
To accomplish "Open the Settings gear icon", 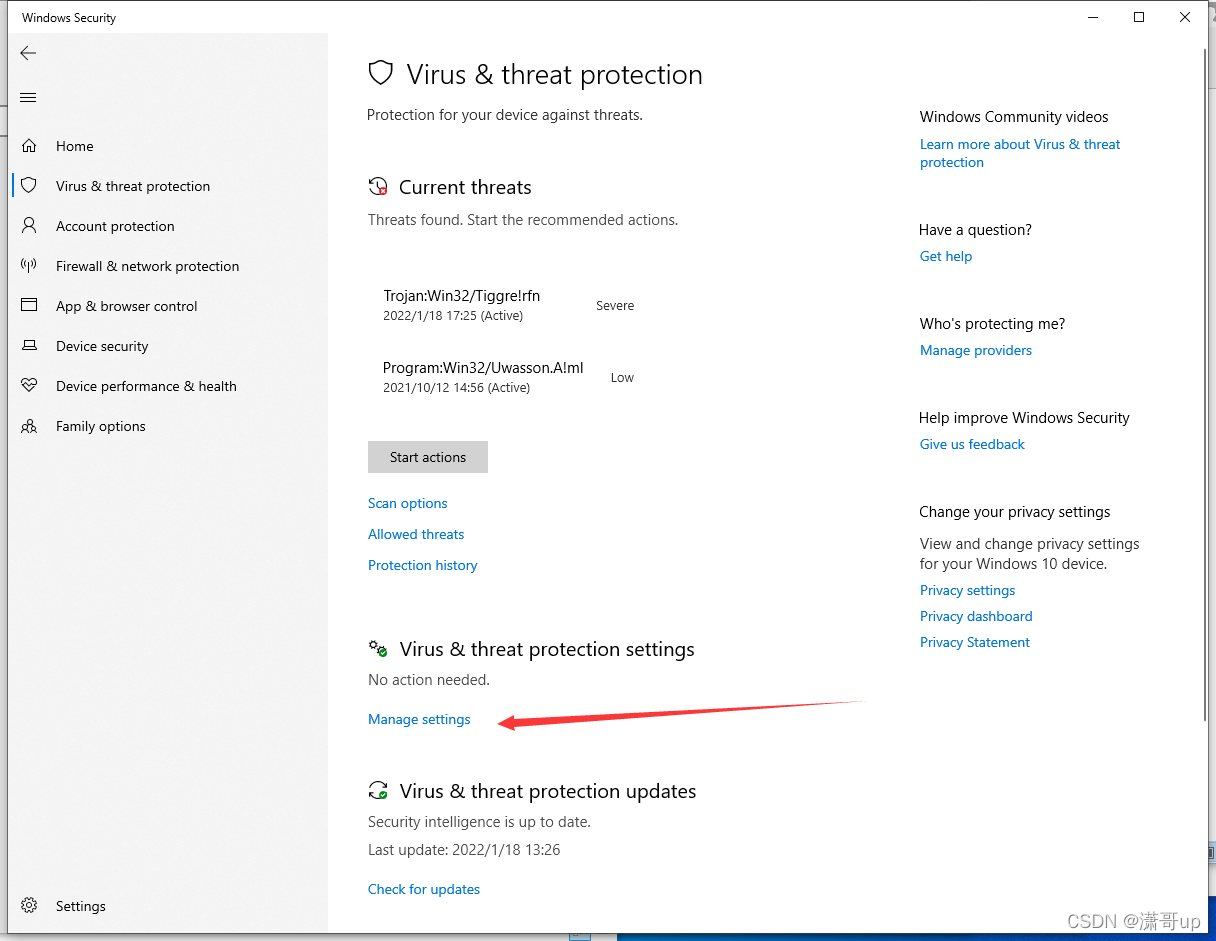I will click(x=29, y=906).
